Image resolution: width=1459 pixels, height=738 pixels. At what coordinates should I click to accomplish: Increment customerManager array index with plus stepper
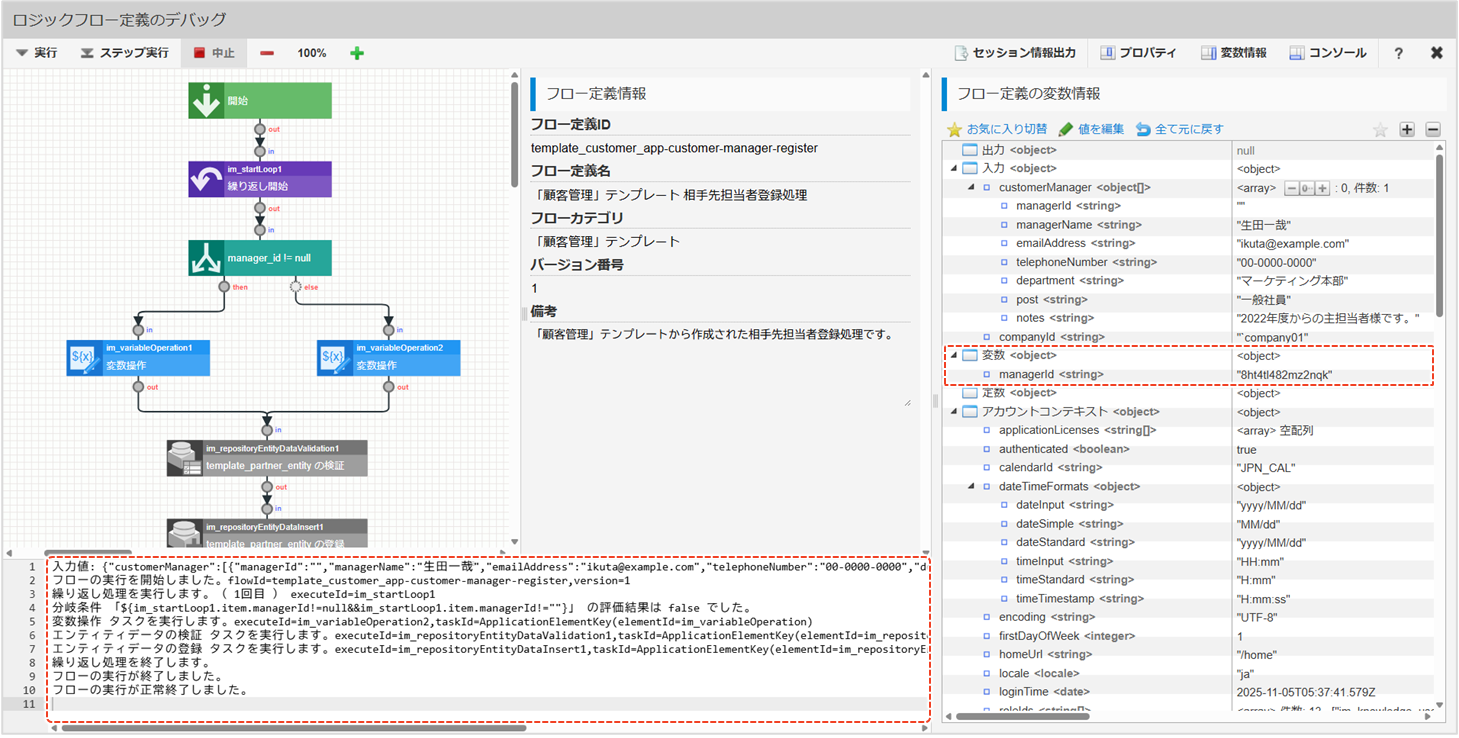(x=1322, y=188)
